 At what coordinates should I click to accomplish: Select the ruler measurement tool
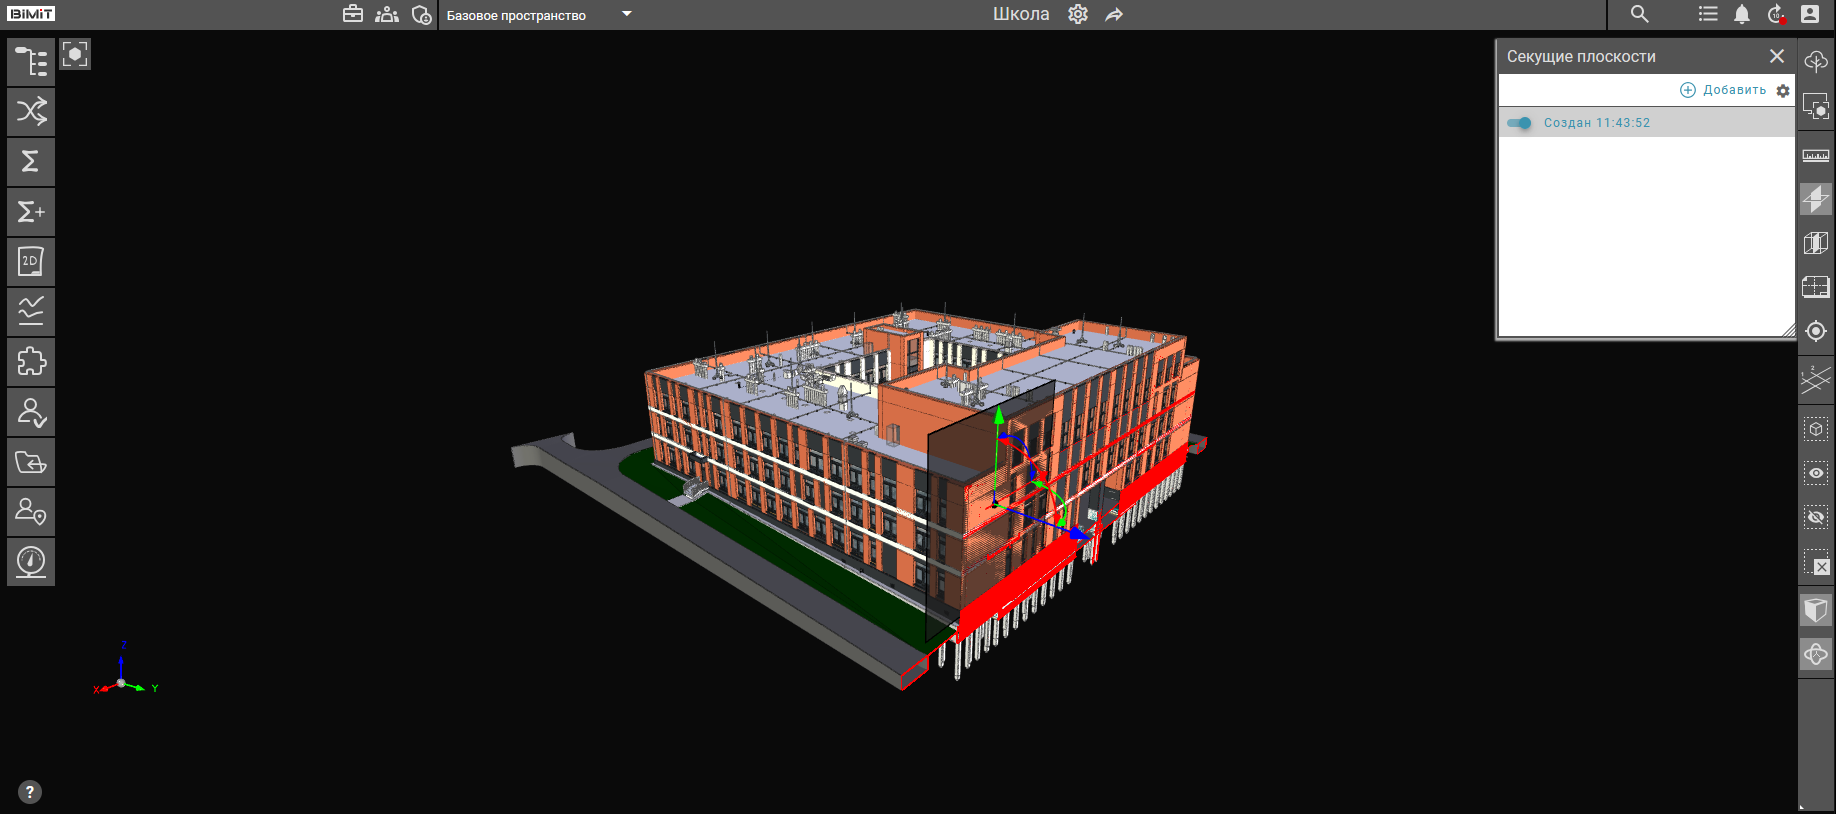coord(1815,156)
